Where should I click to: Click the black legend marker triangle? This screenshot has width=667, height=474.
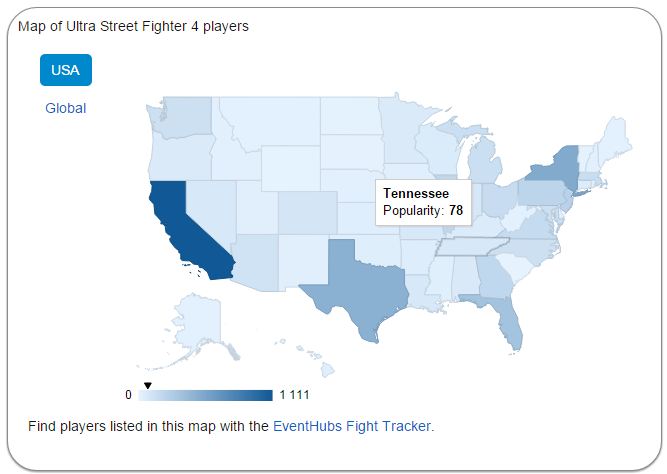(148, 385)
